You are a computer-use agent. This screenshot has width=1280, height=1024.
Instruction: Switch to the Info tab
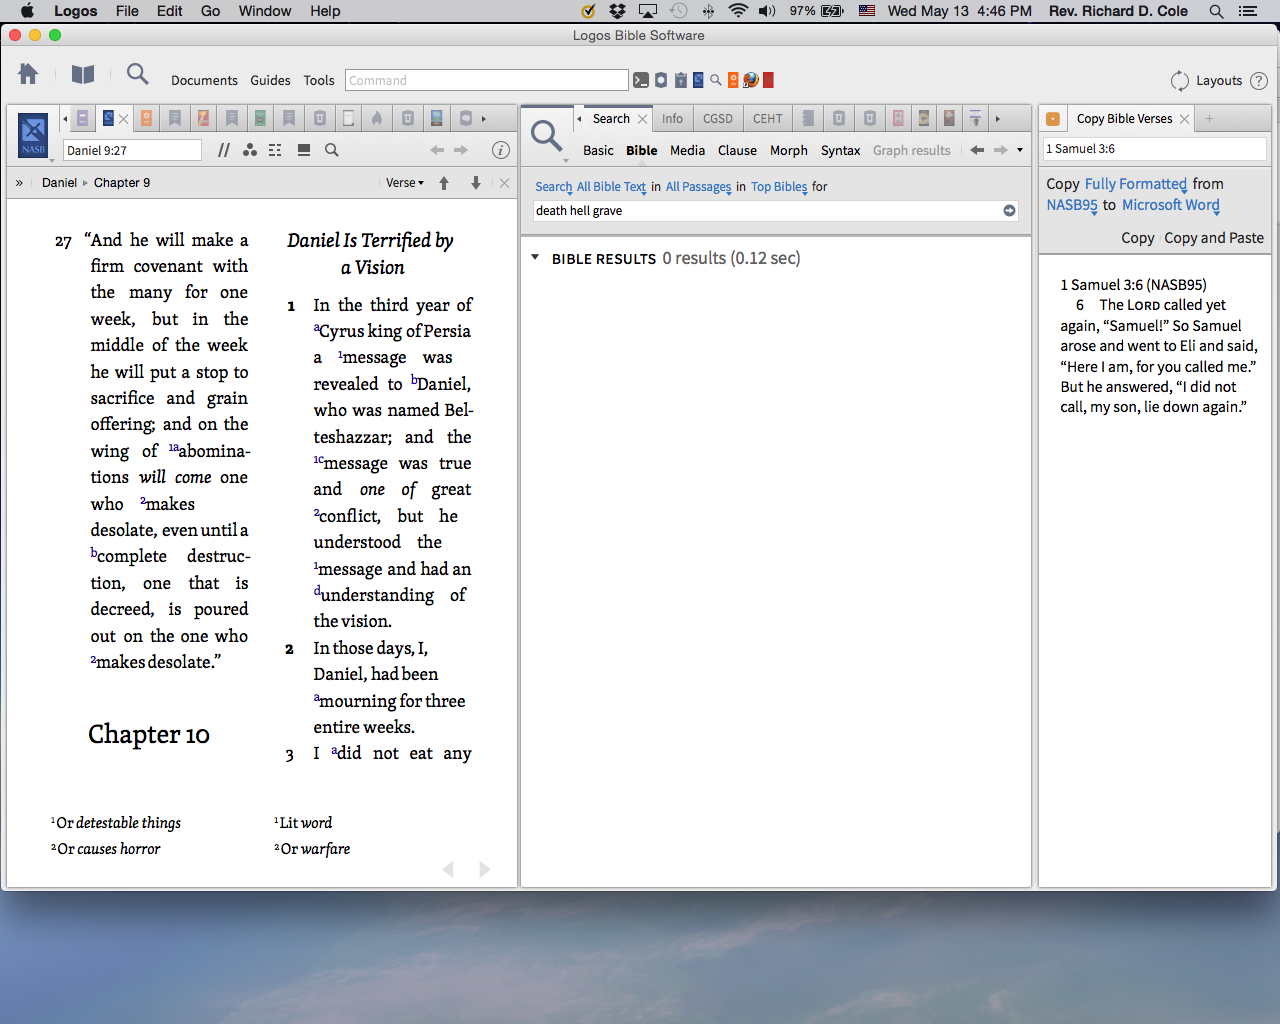(x=673, y=119)
